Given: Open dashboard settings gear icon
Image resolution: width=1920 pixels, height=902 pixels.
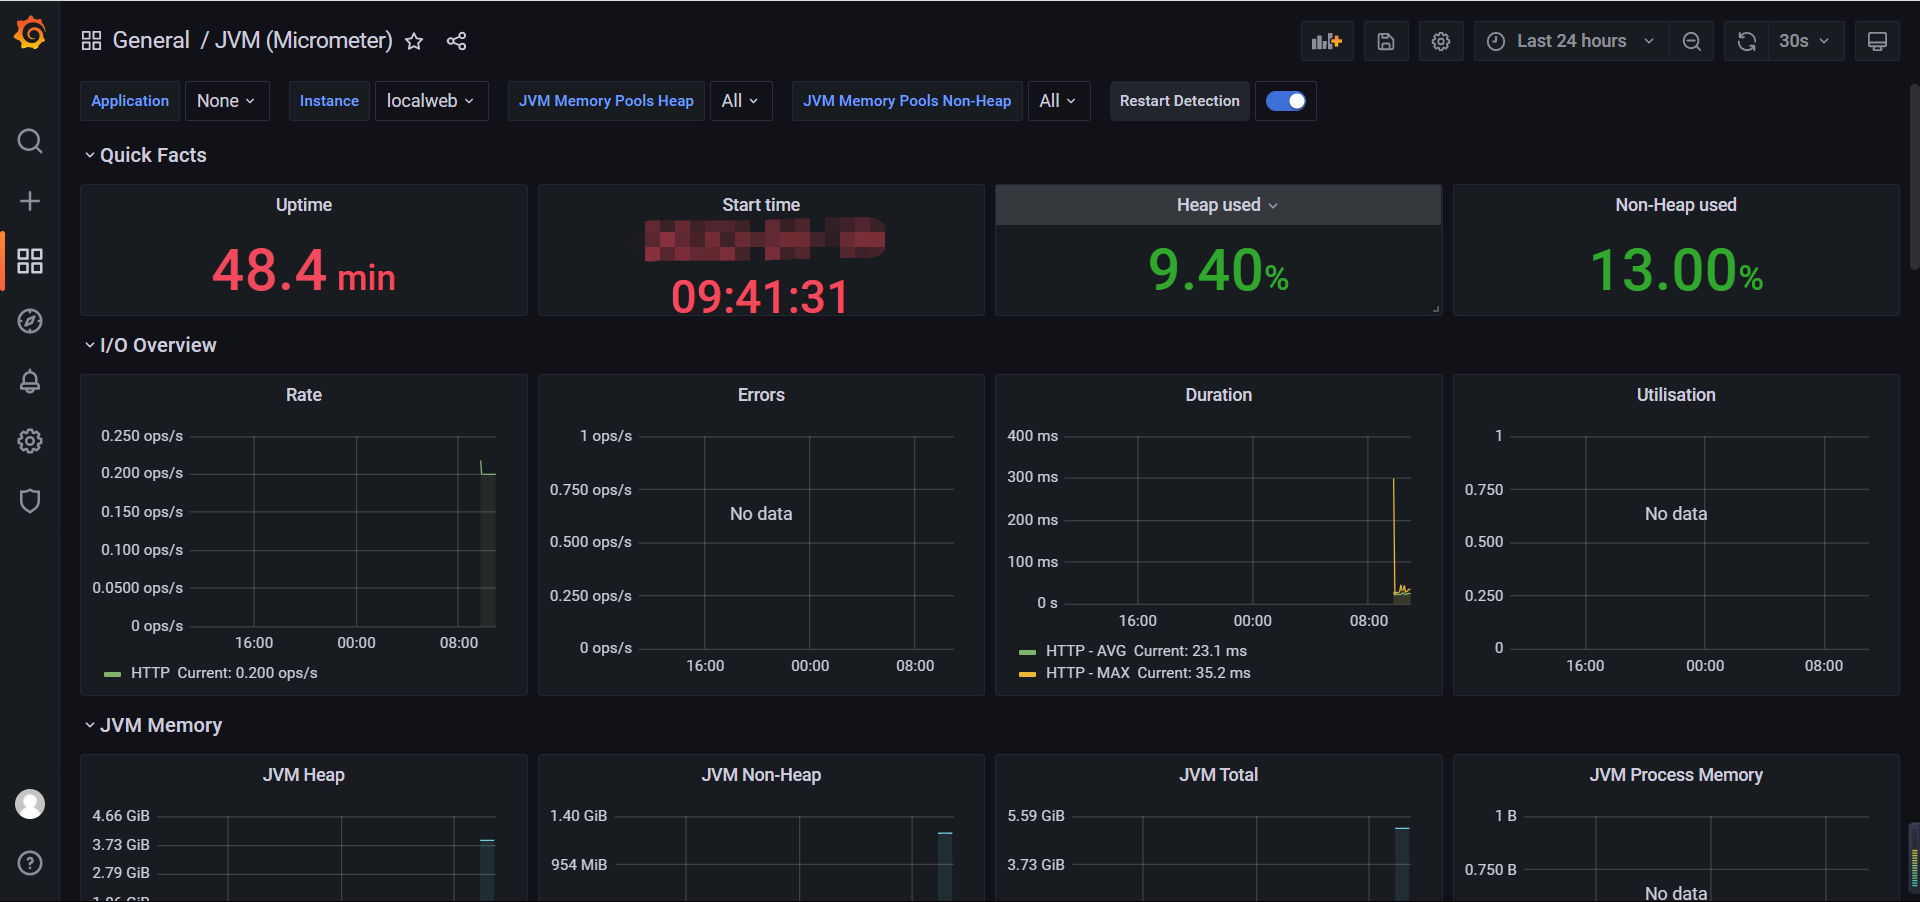Looking at the screenshot, I should click(1441, 41).
